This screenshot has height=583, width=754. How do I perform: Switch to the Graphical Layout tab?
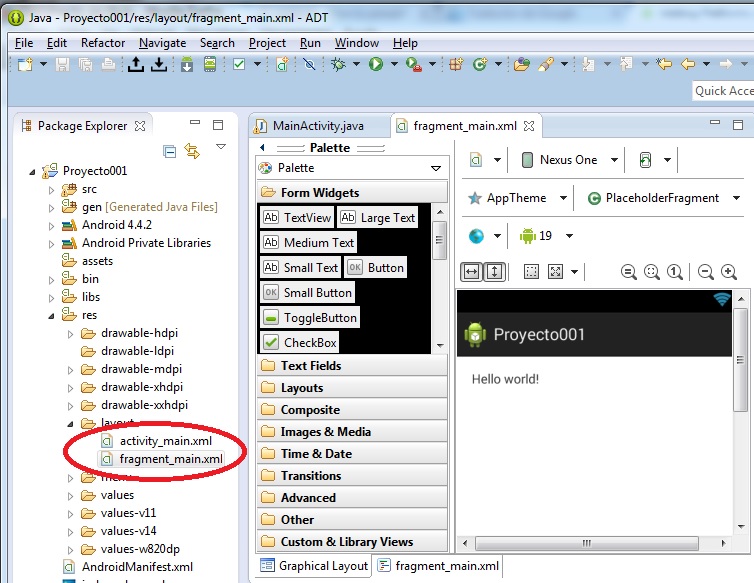pos(314,566)
